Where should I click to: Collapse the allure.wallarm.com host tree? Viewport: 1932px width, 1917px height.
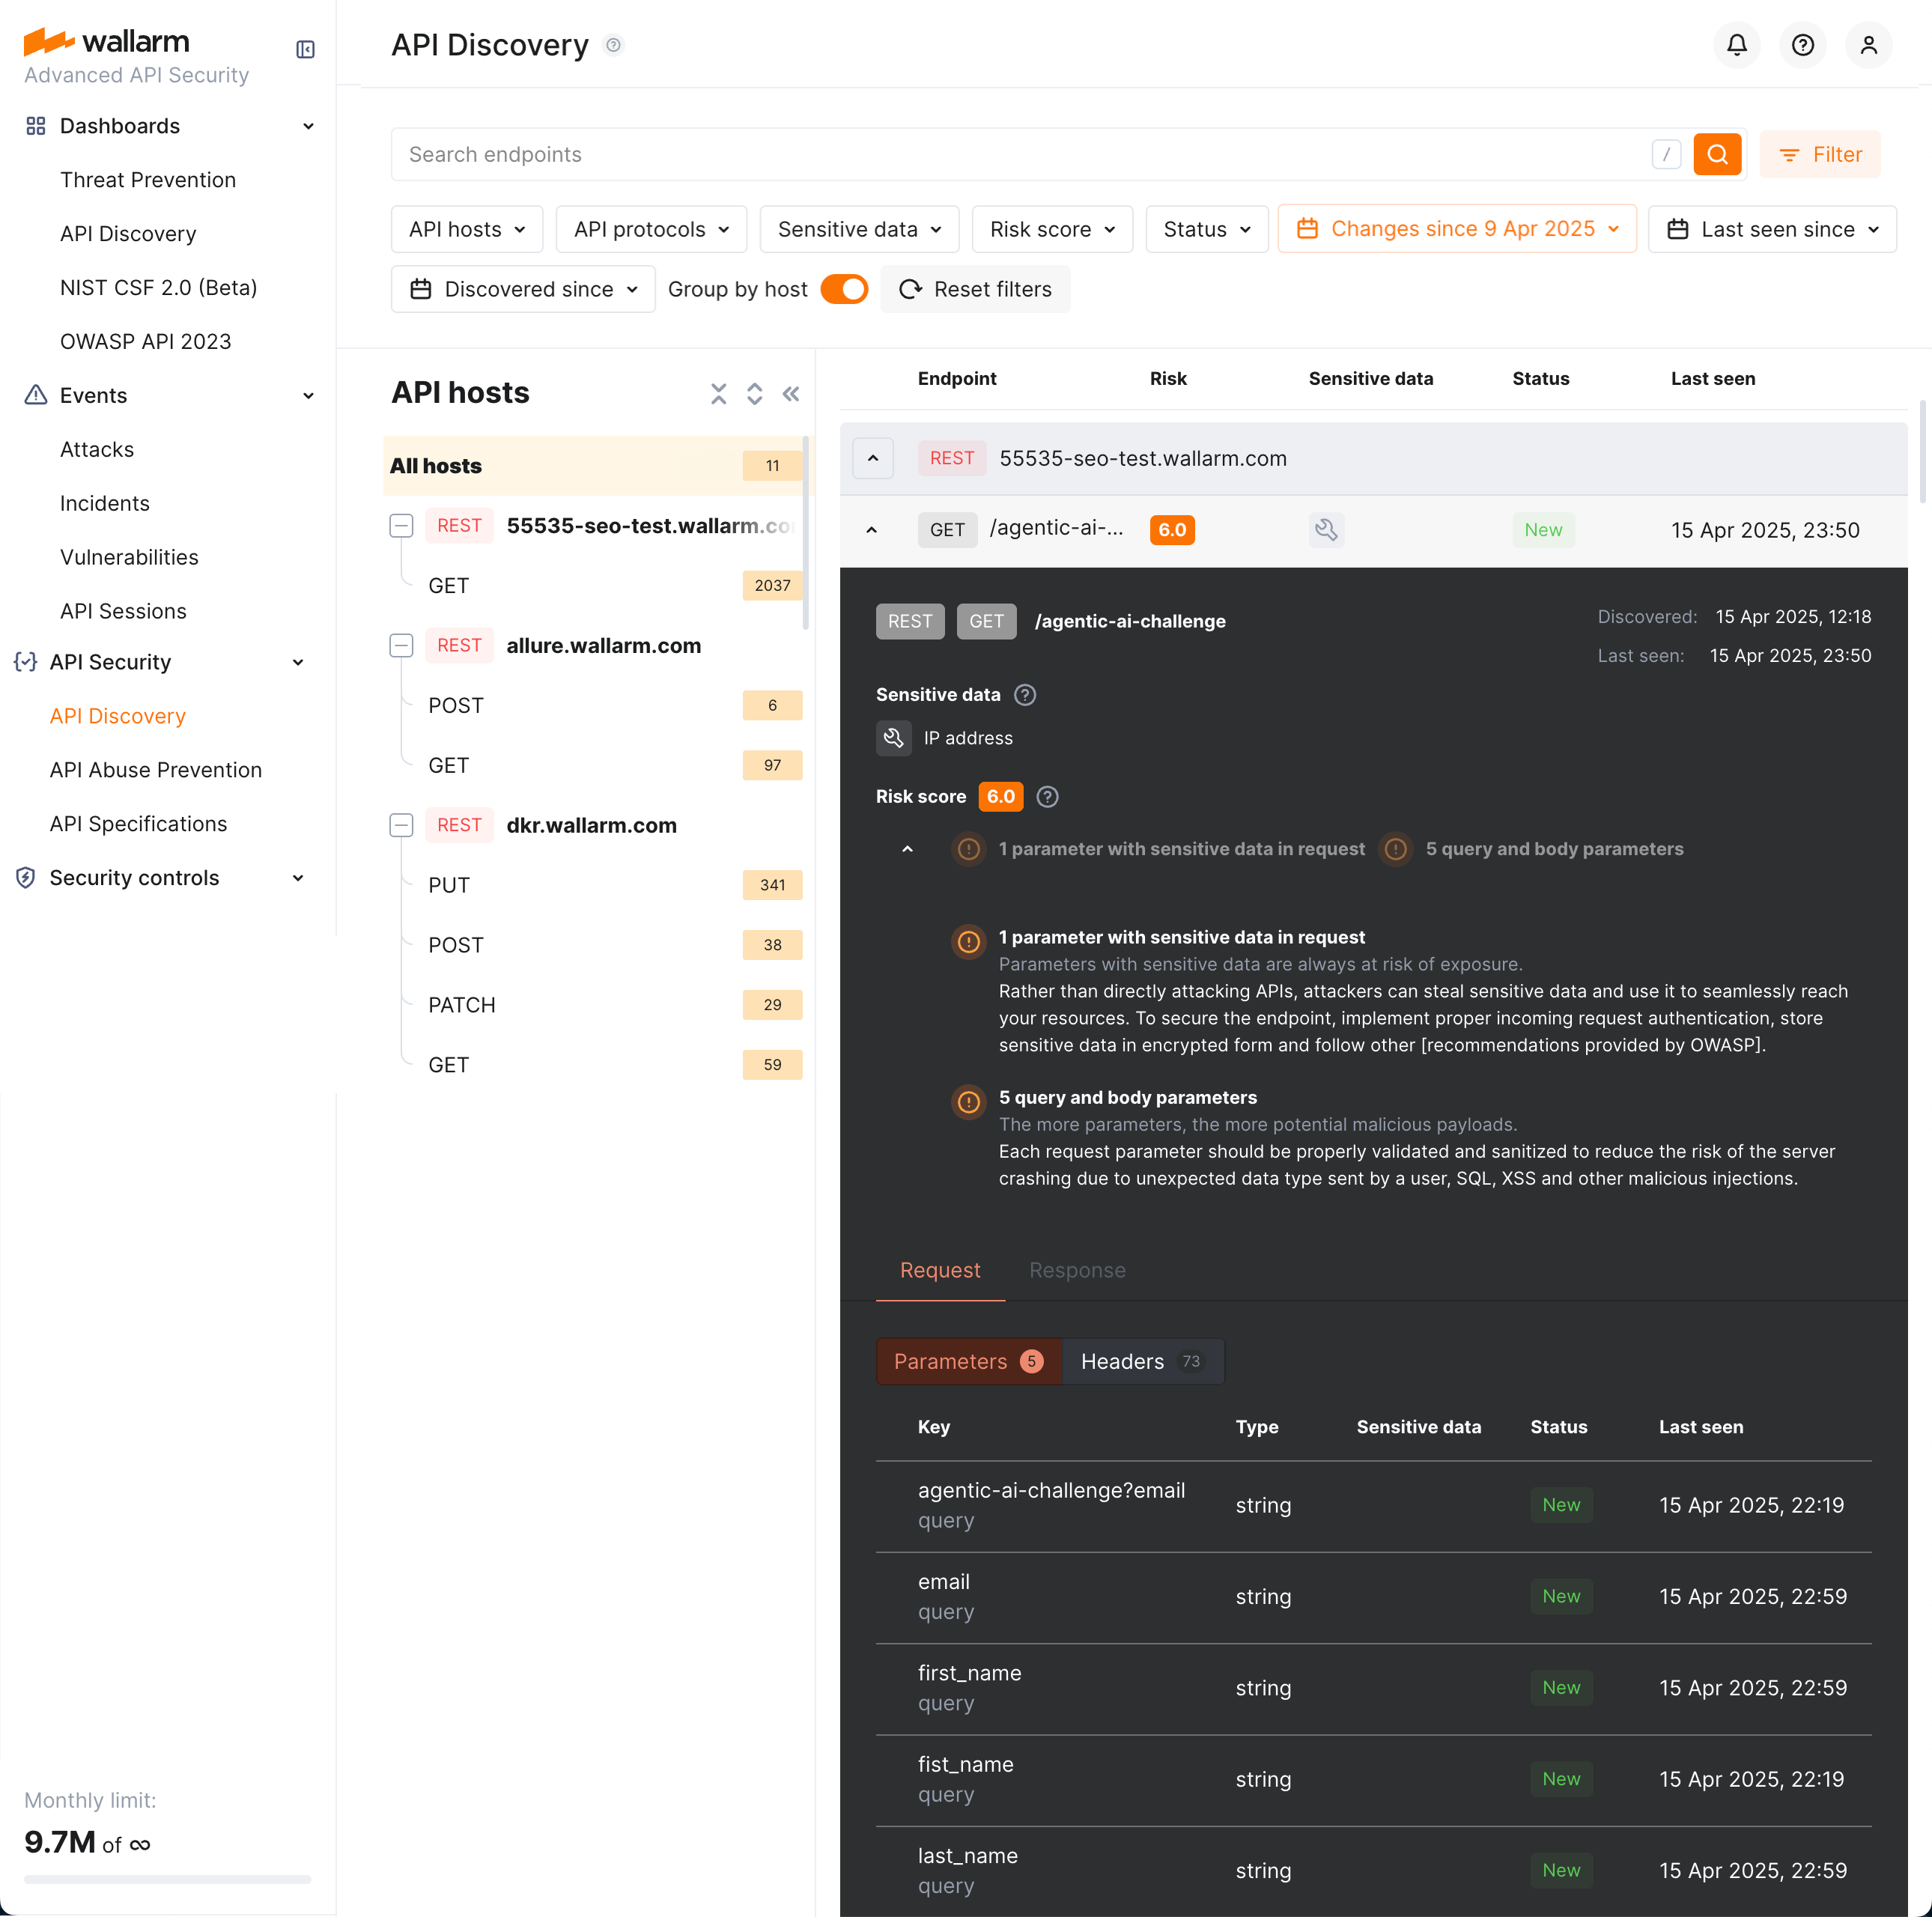(x=401, y=645)
